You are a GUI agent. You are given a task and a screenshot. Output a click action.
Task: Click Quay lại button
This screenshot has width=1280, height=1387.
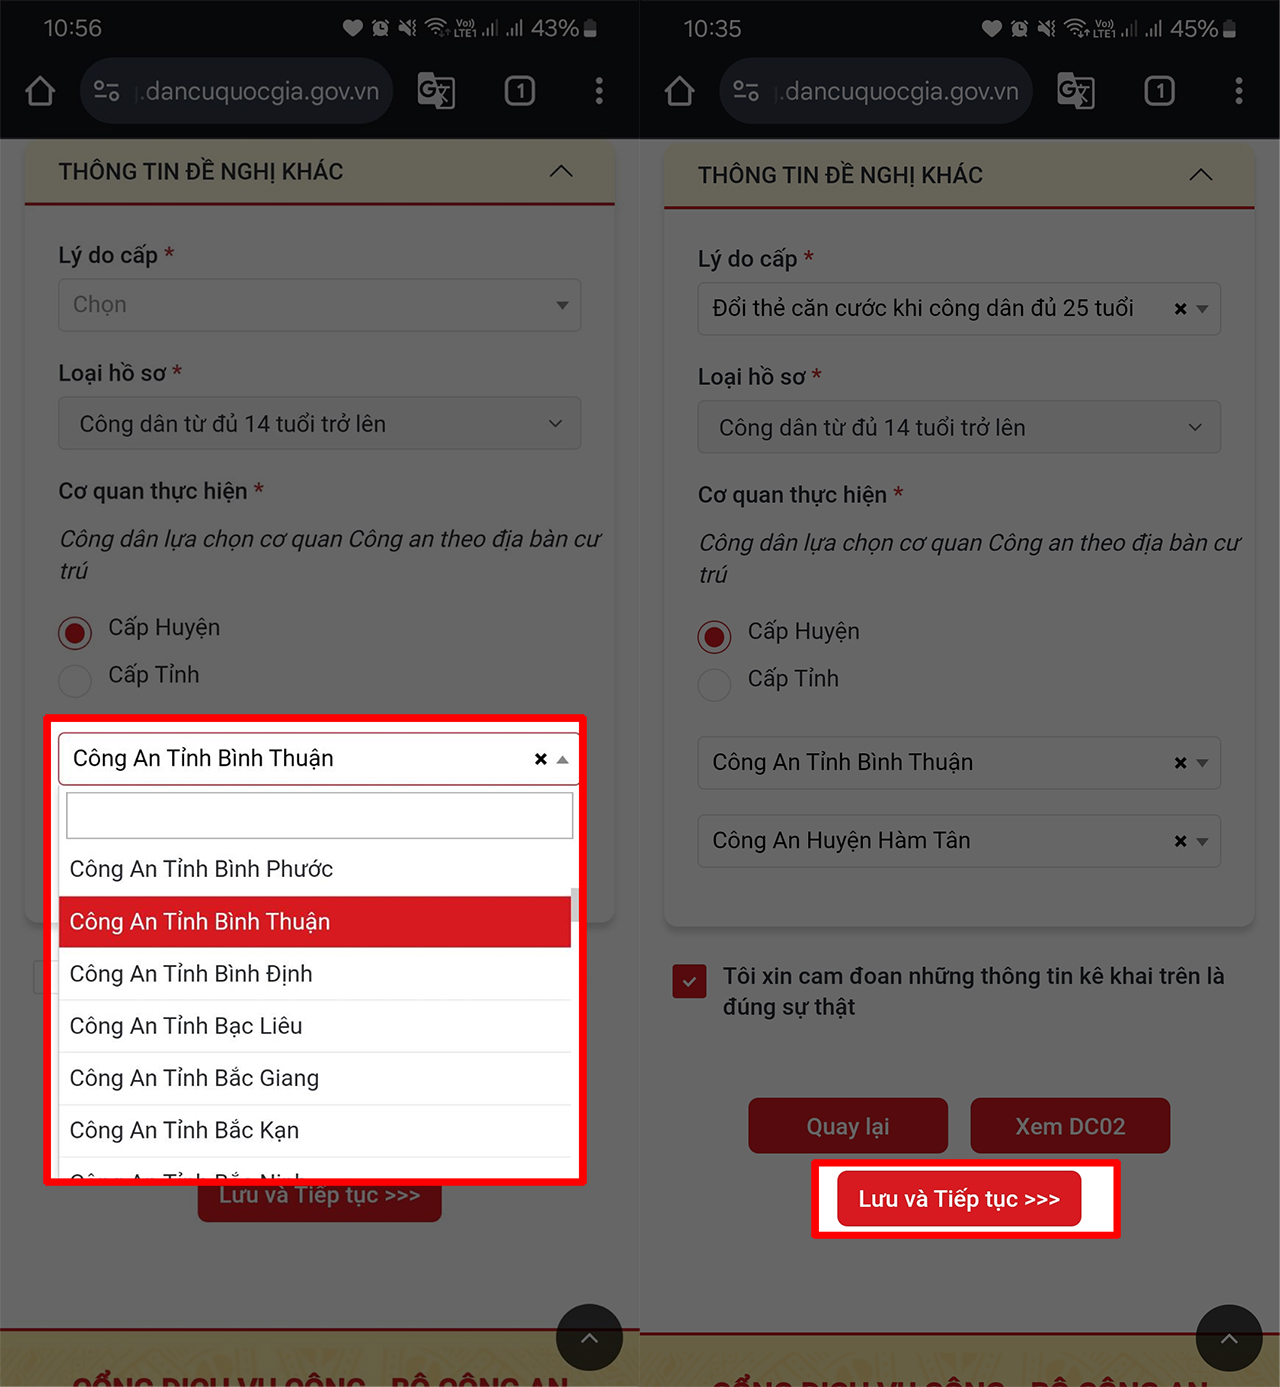[848, 1126]
